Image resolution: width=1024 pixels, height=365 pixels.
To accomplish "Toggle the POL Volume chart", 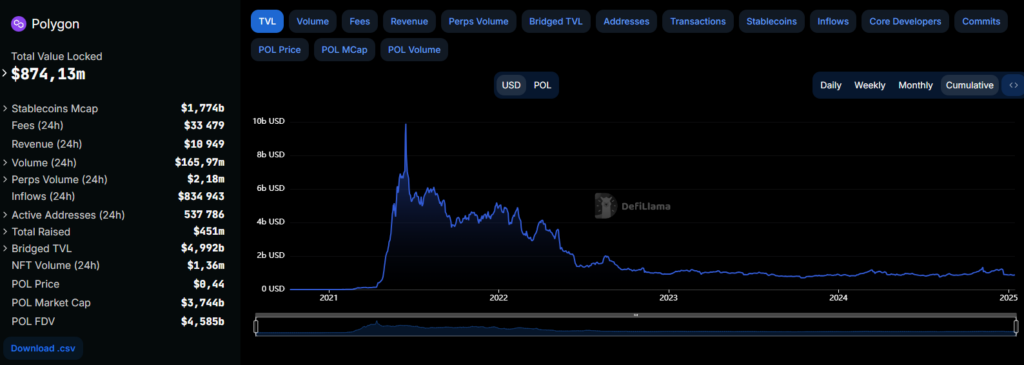I will (414, 50).
